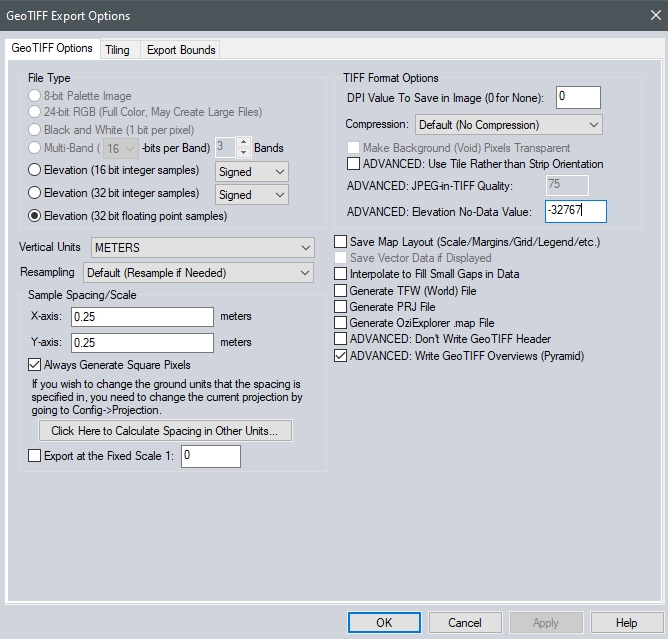Enable Save Map Layout checkbox
Viewport: 668px width, 639px height.
341,242
